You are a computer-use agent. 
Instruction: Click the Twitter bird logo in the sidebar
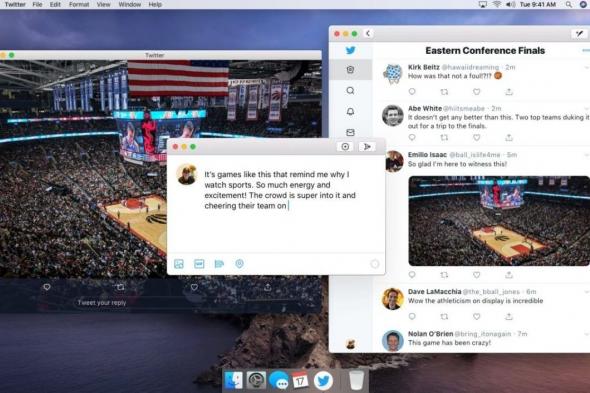pos(350,50)
